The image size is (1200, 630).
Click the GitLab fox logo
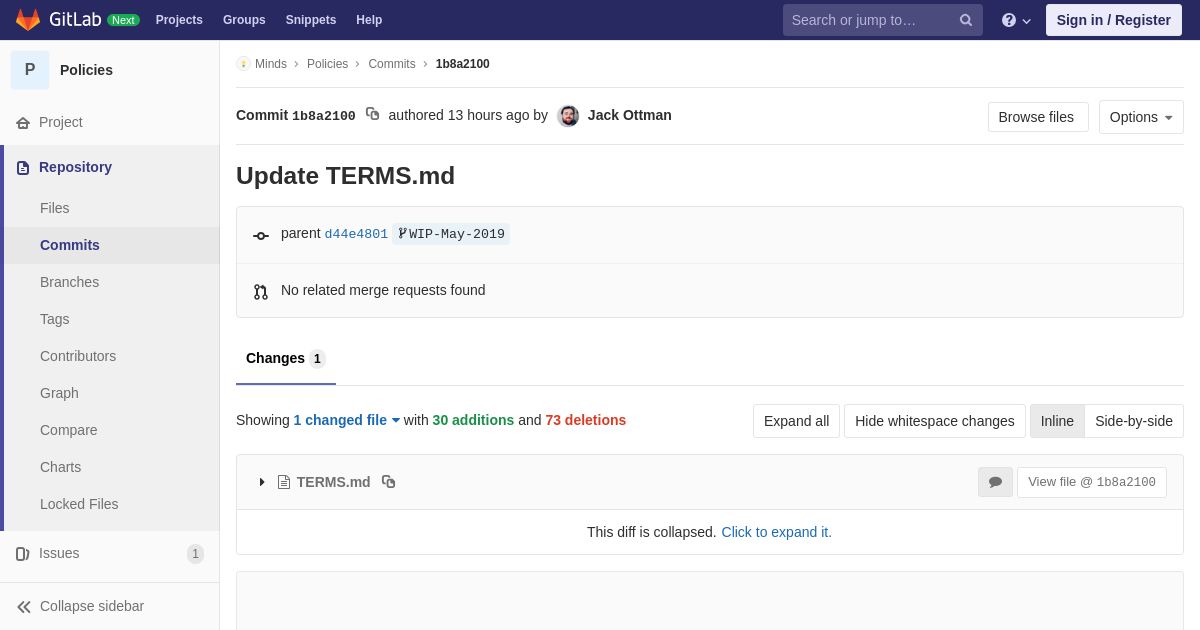click(x=28, y=20)
